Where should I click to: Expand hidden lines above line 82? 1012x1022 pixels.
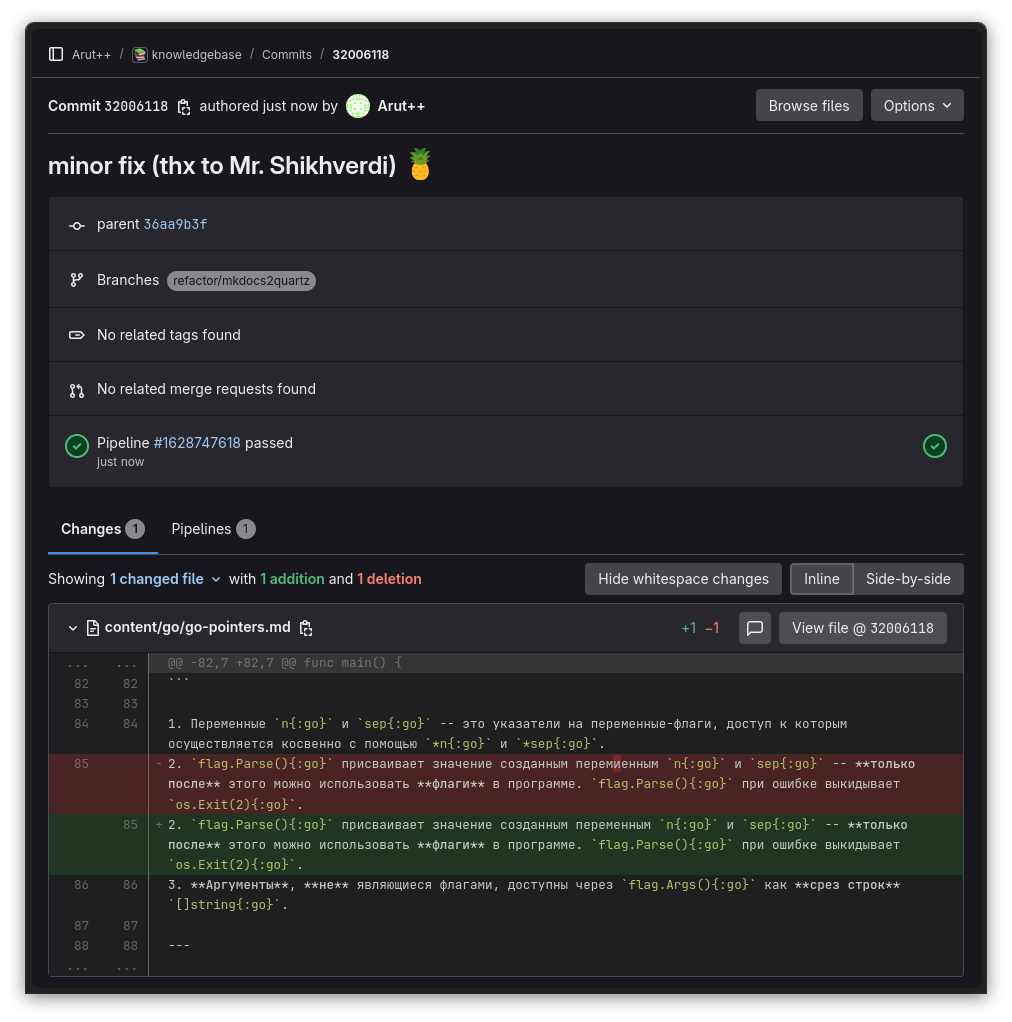click(x=98, y=663)
